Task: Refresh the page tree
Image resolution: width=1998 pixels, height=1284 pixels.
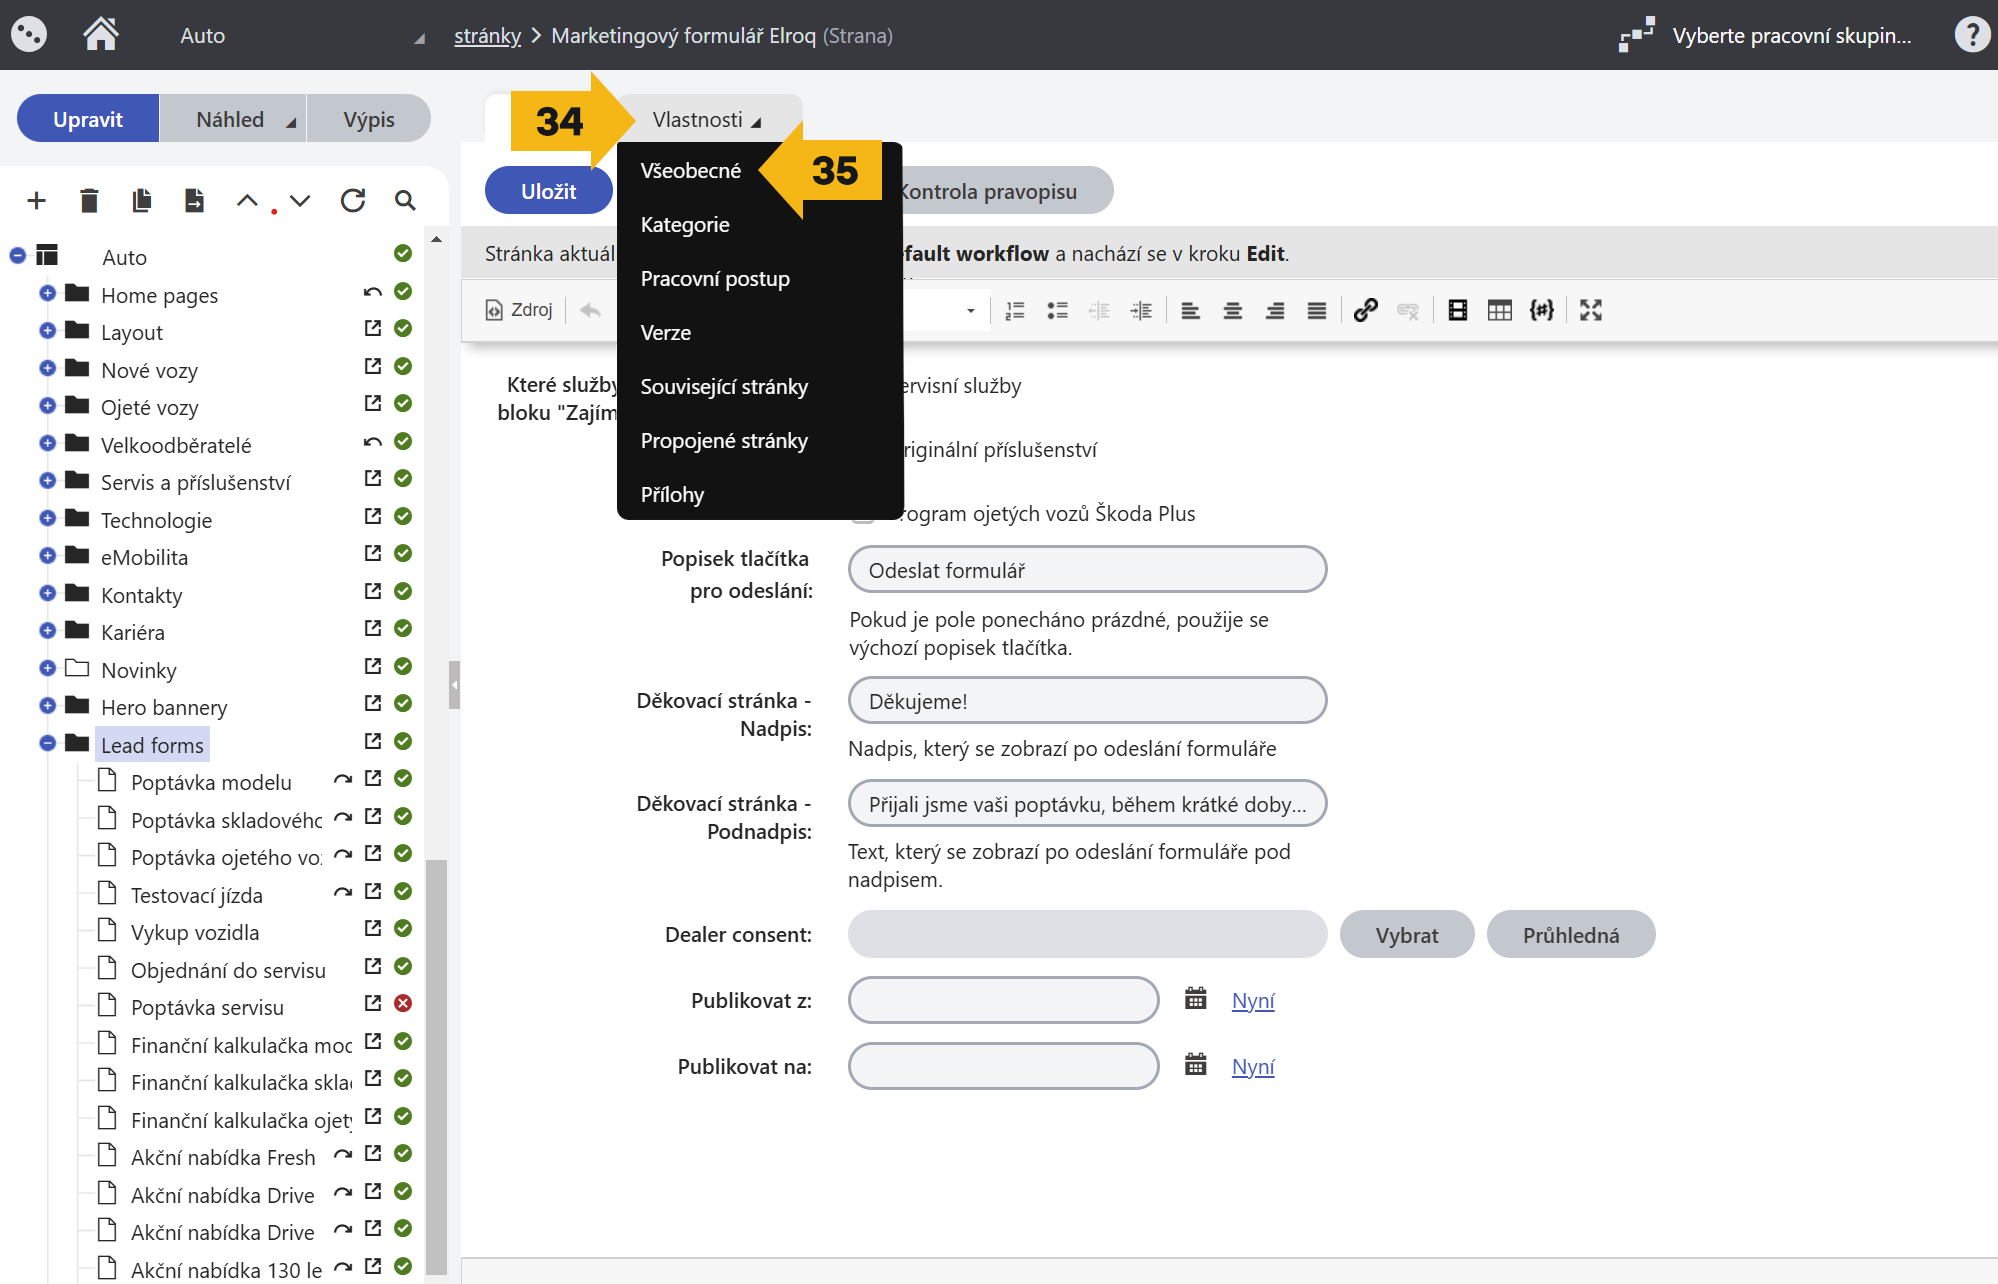Action: coord(352,200)
